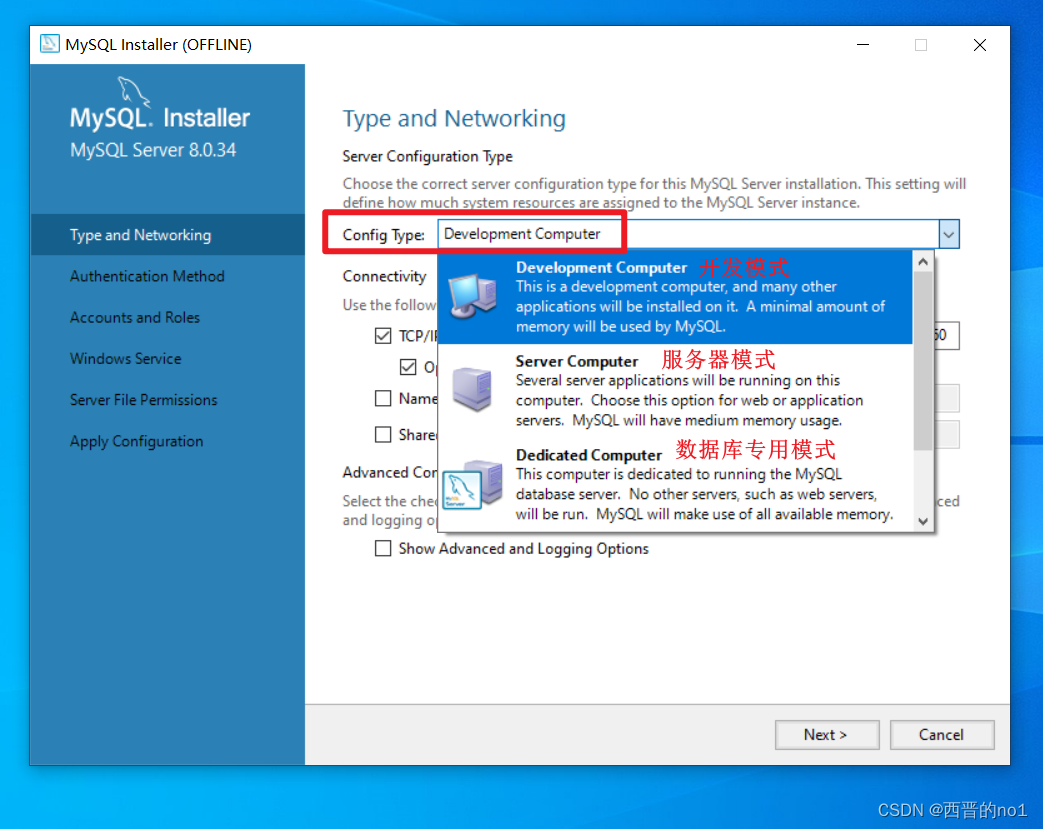The image size is (1043, 829).
Task: Click the port number input field
Action: click(946, 335)
